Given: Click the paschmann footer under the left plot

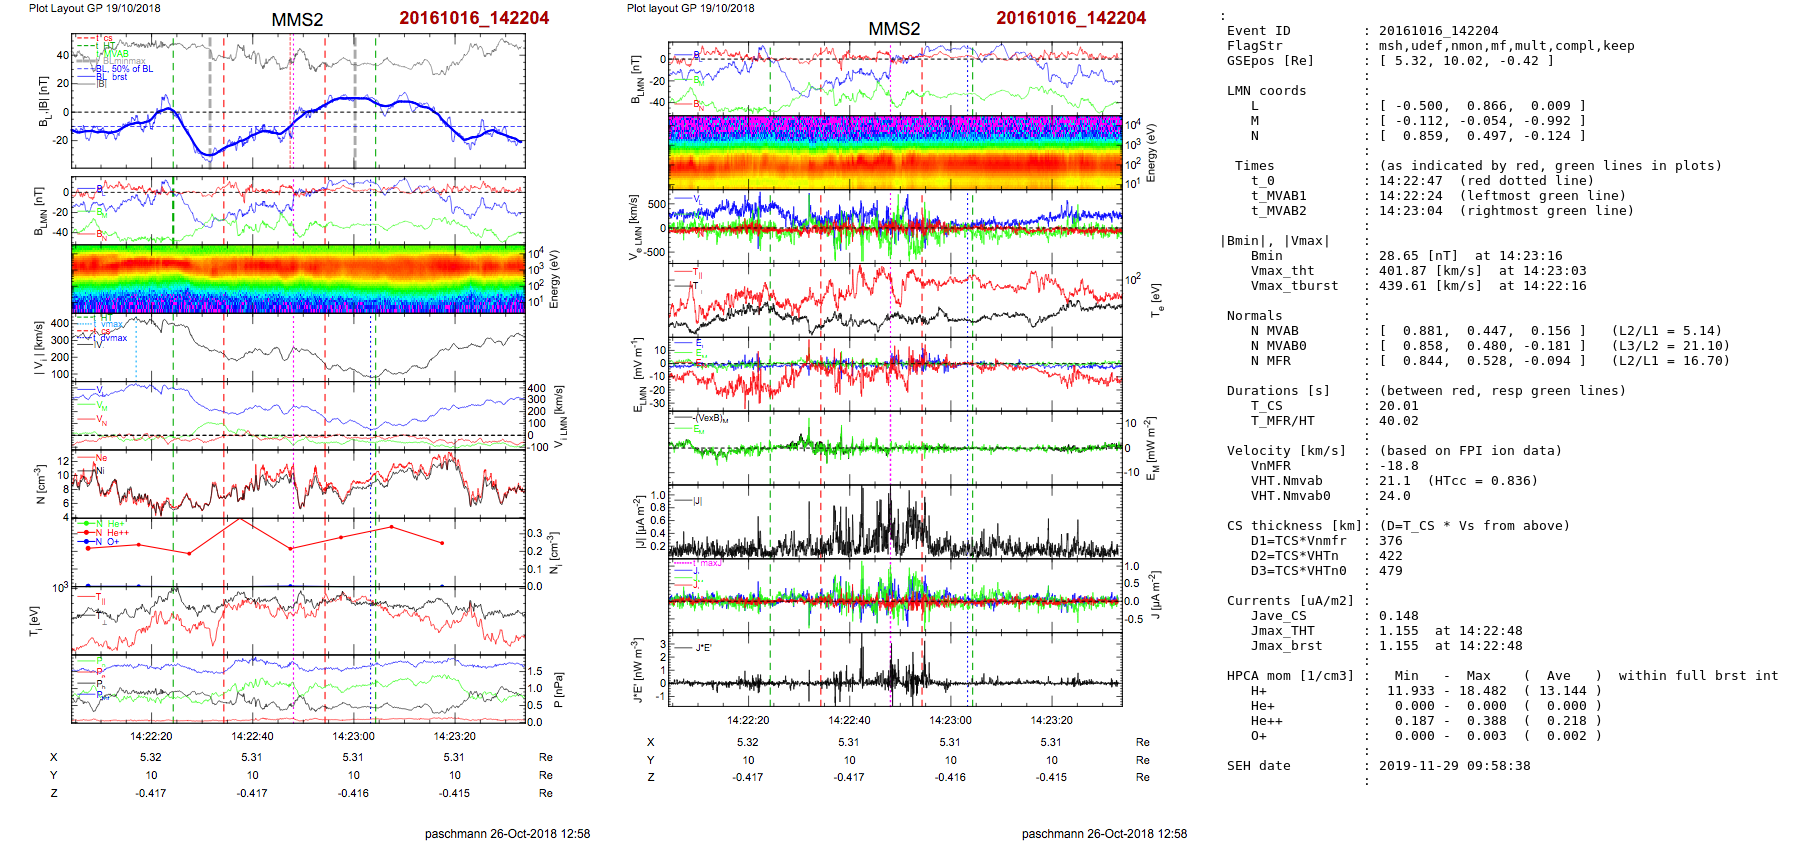Looking at the screenshot, I should tap(507, 833).
